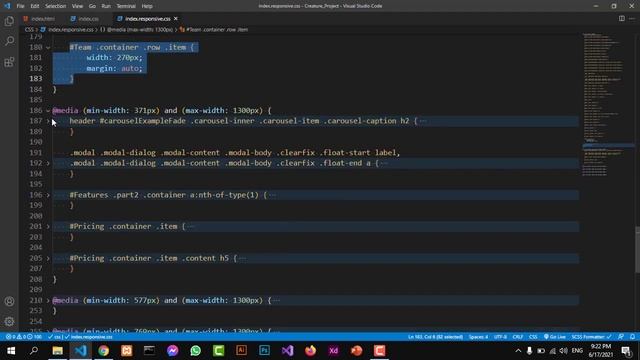Open WhatsApp from the taskbar
The height and width of the screenshot is (360, 640).
[196, 351]
